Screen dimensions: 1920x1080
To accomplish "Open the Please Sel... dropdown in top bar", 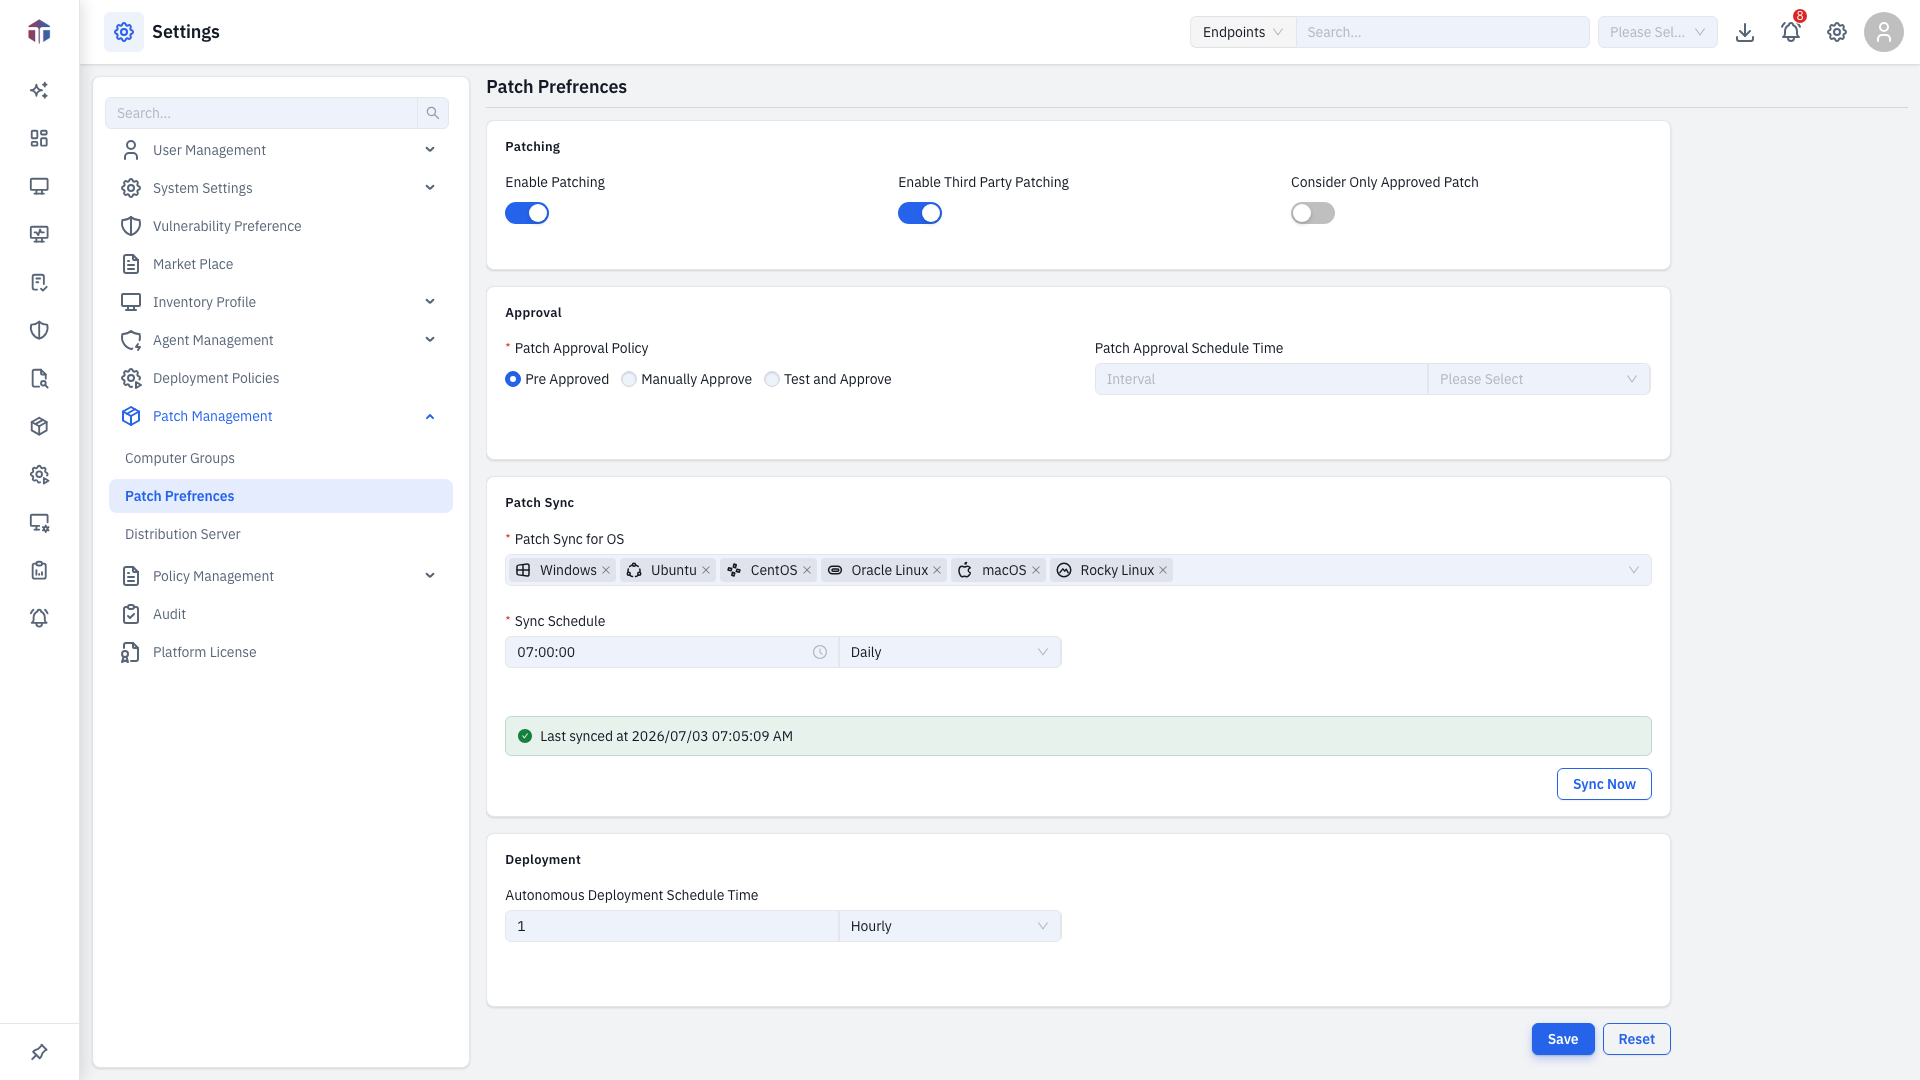I will click(1658, 32).
